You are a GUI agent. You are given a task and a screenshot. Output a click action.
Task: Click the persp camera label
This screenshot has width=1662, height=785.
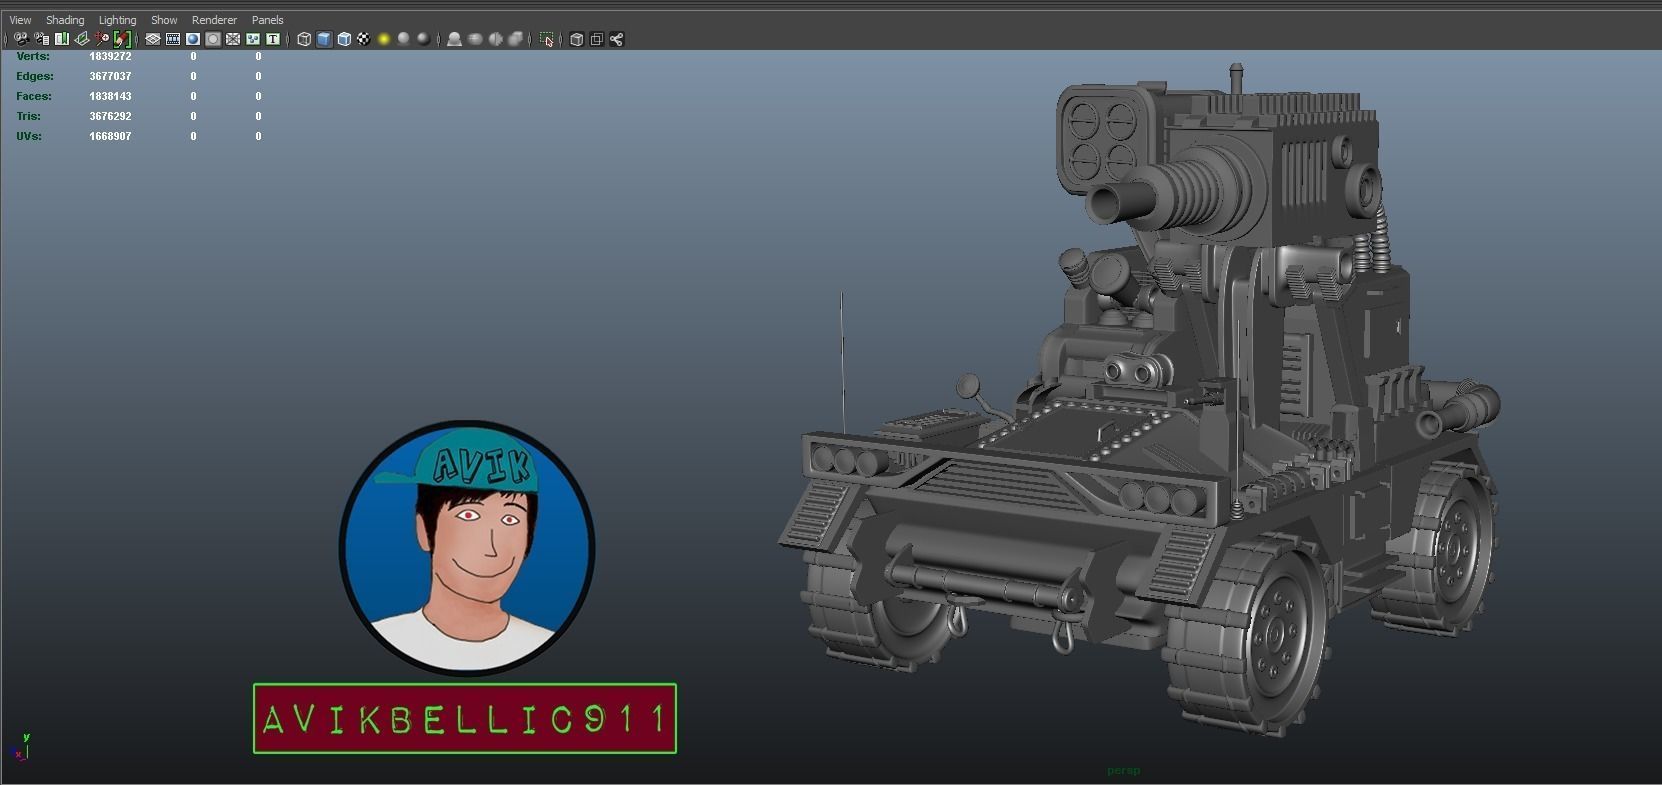(x=1123, y=770)
